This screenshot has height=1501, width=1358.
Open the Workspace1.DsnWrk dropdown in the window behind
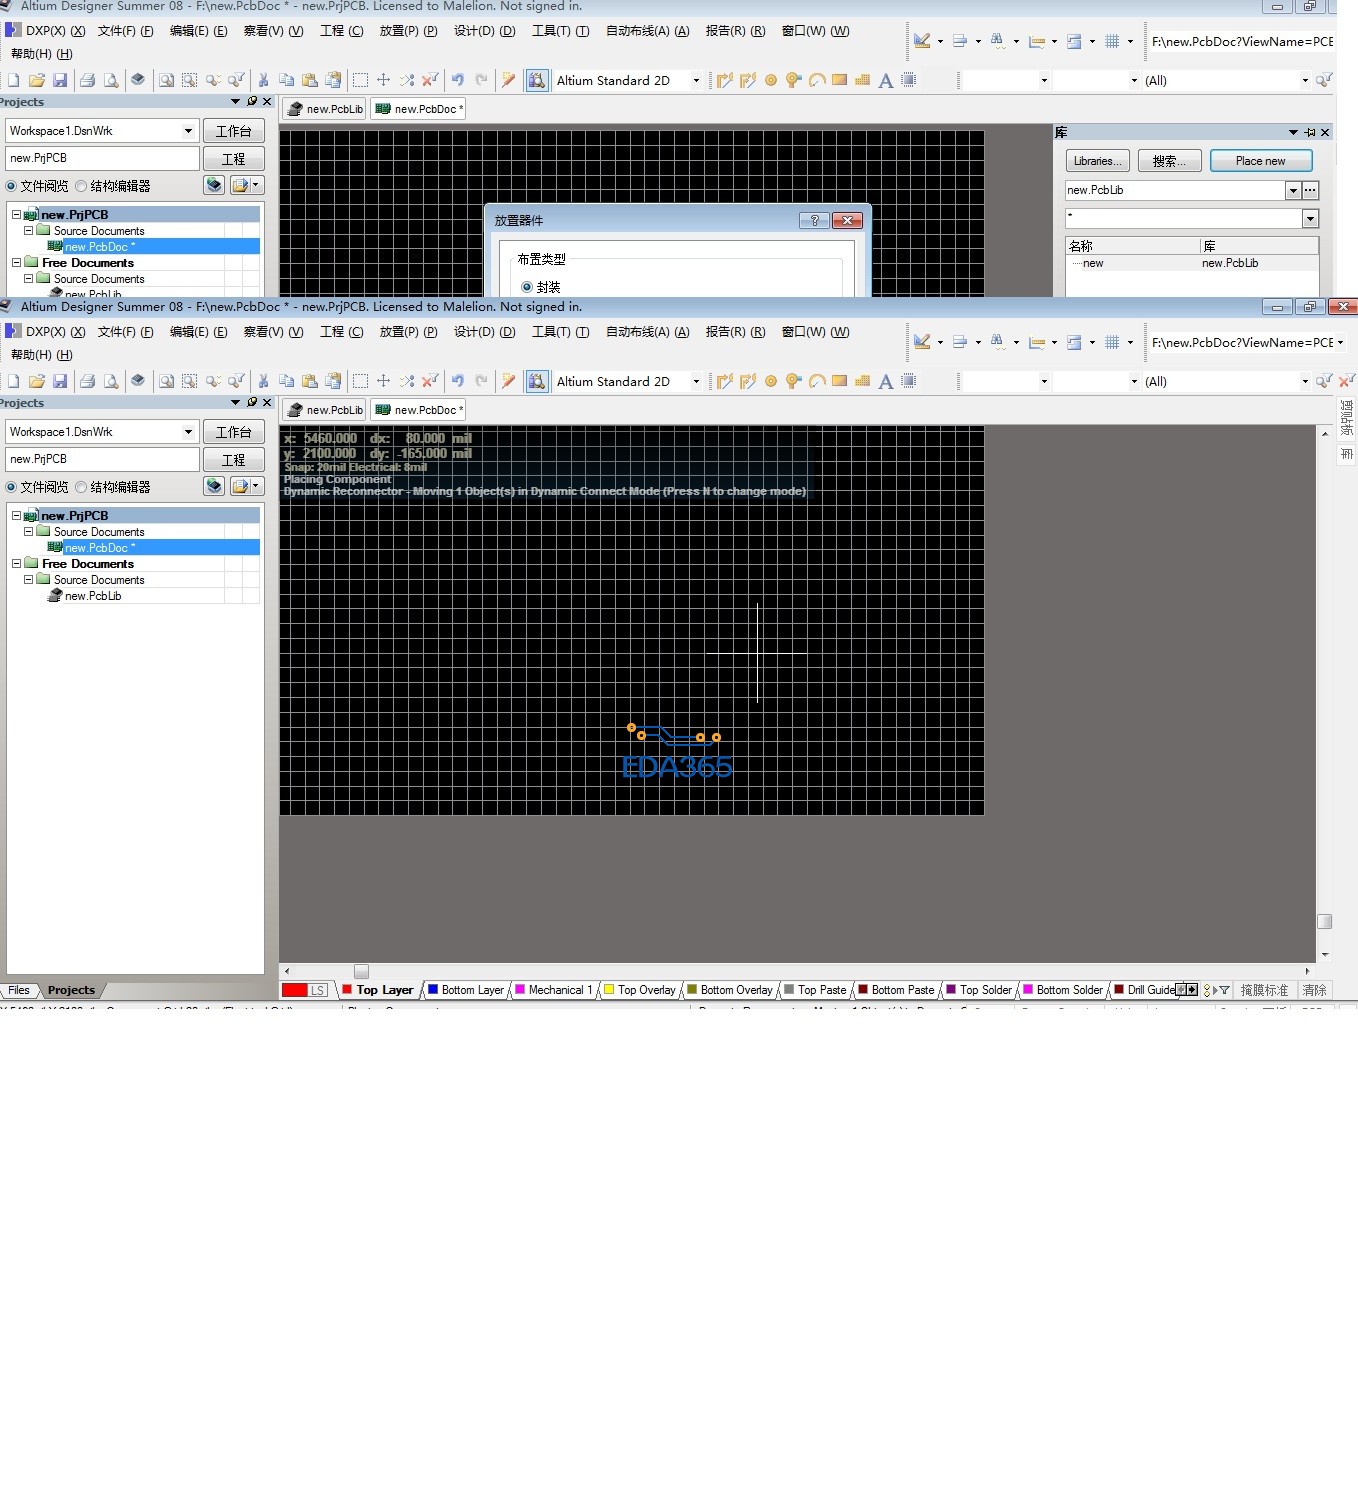coord(188,131)
